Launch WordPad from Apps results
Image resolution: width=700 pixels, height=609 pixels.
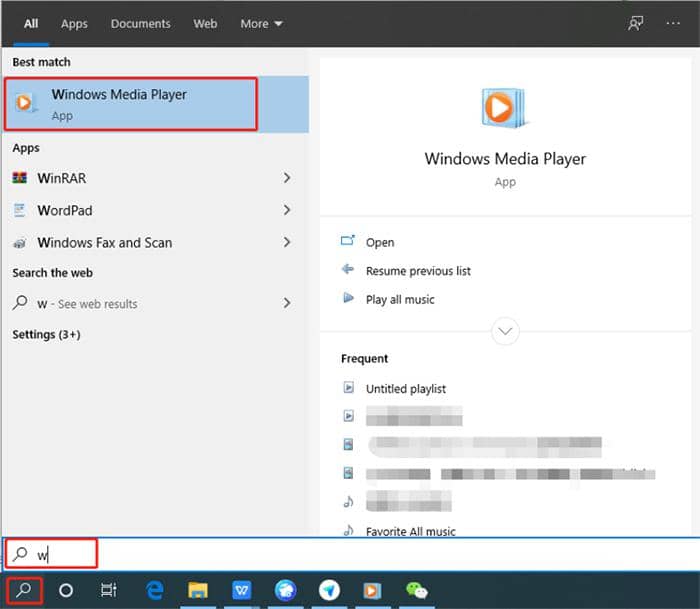click(155, 210)
